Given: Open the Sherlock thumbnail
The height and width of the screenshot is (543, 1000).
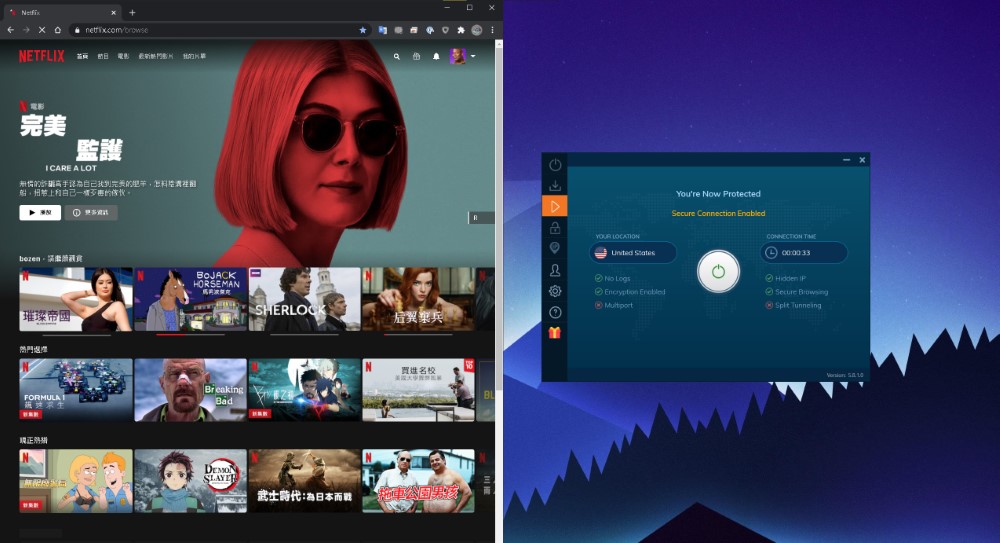Looking at the screenshot, I should [x=304, y=299].
